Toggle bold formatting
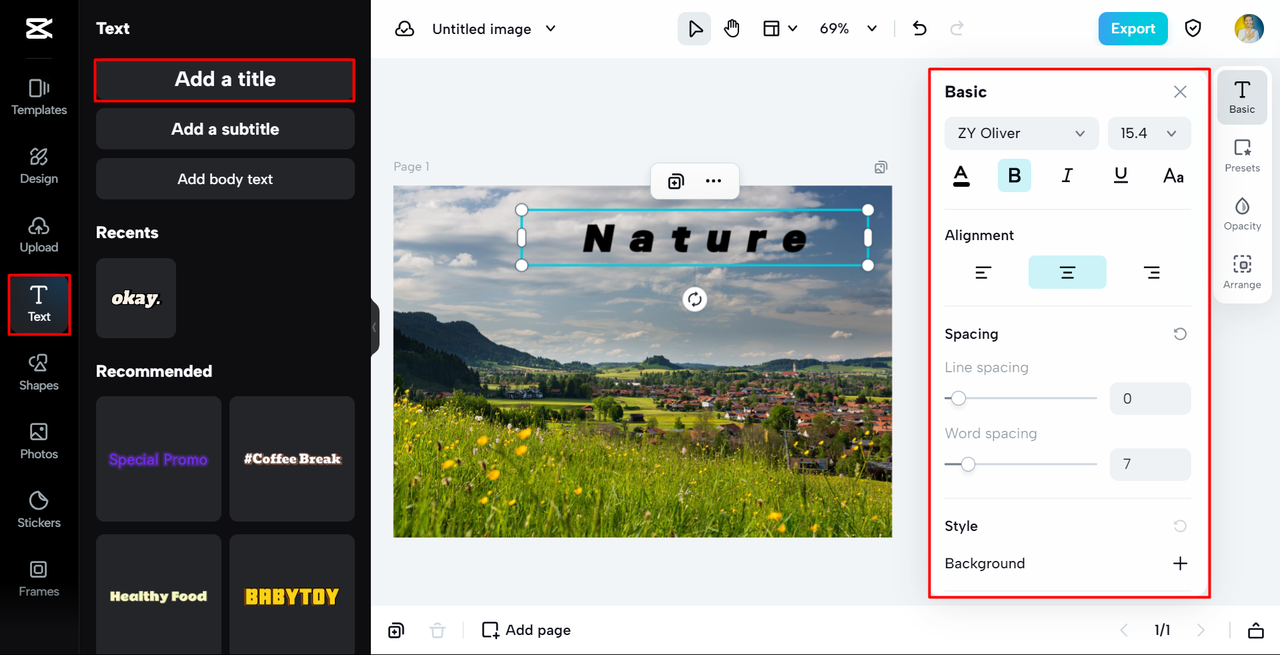The height and width of the screenshot is (655, 1280). click(x=1014, y=176)
